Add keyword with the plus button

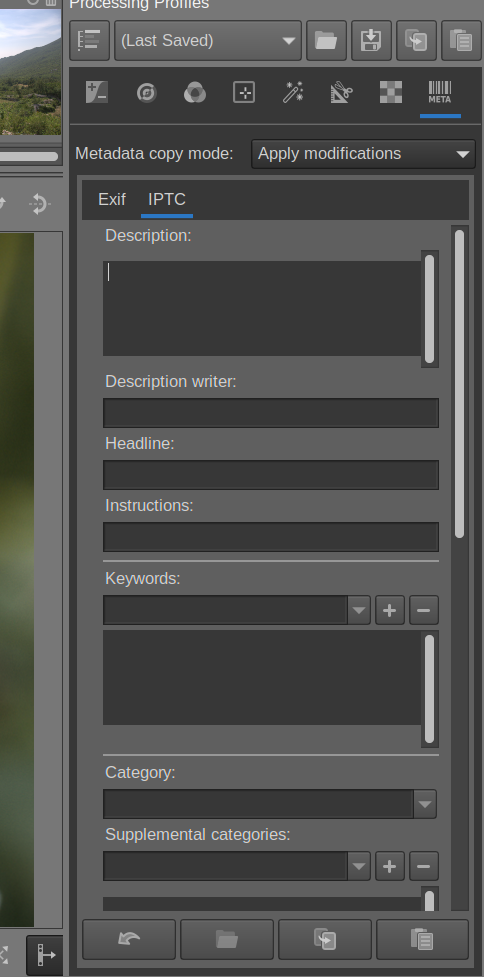coord(390,610)
